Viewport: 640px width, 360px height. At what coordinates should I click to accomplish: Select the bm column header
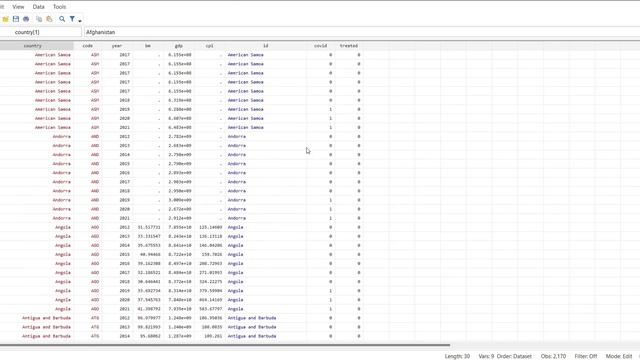pyautogui.click(x=148, y=46)
